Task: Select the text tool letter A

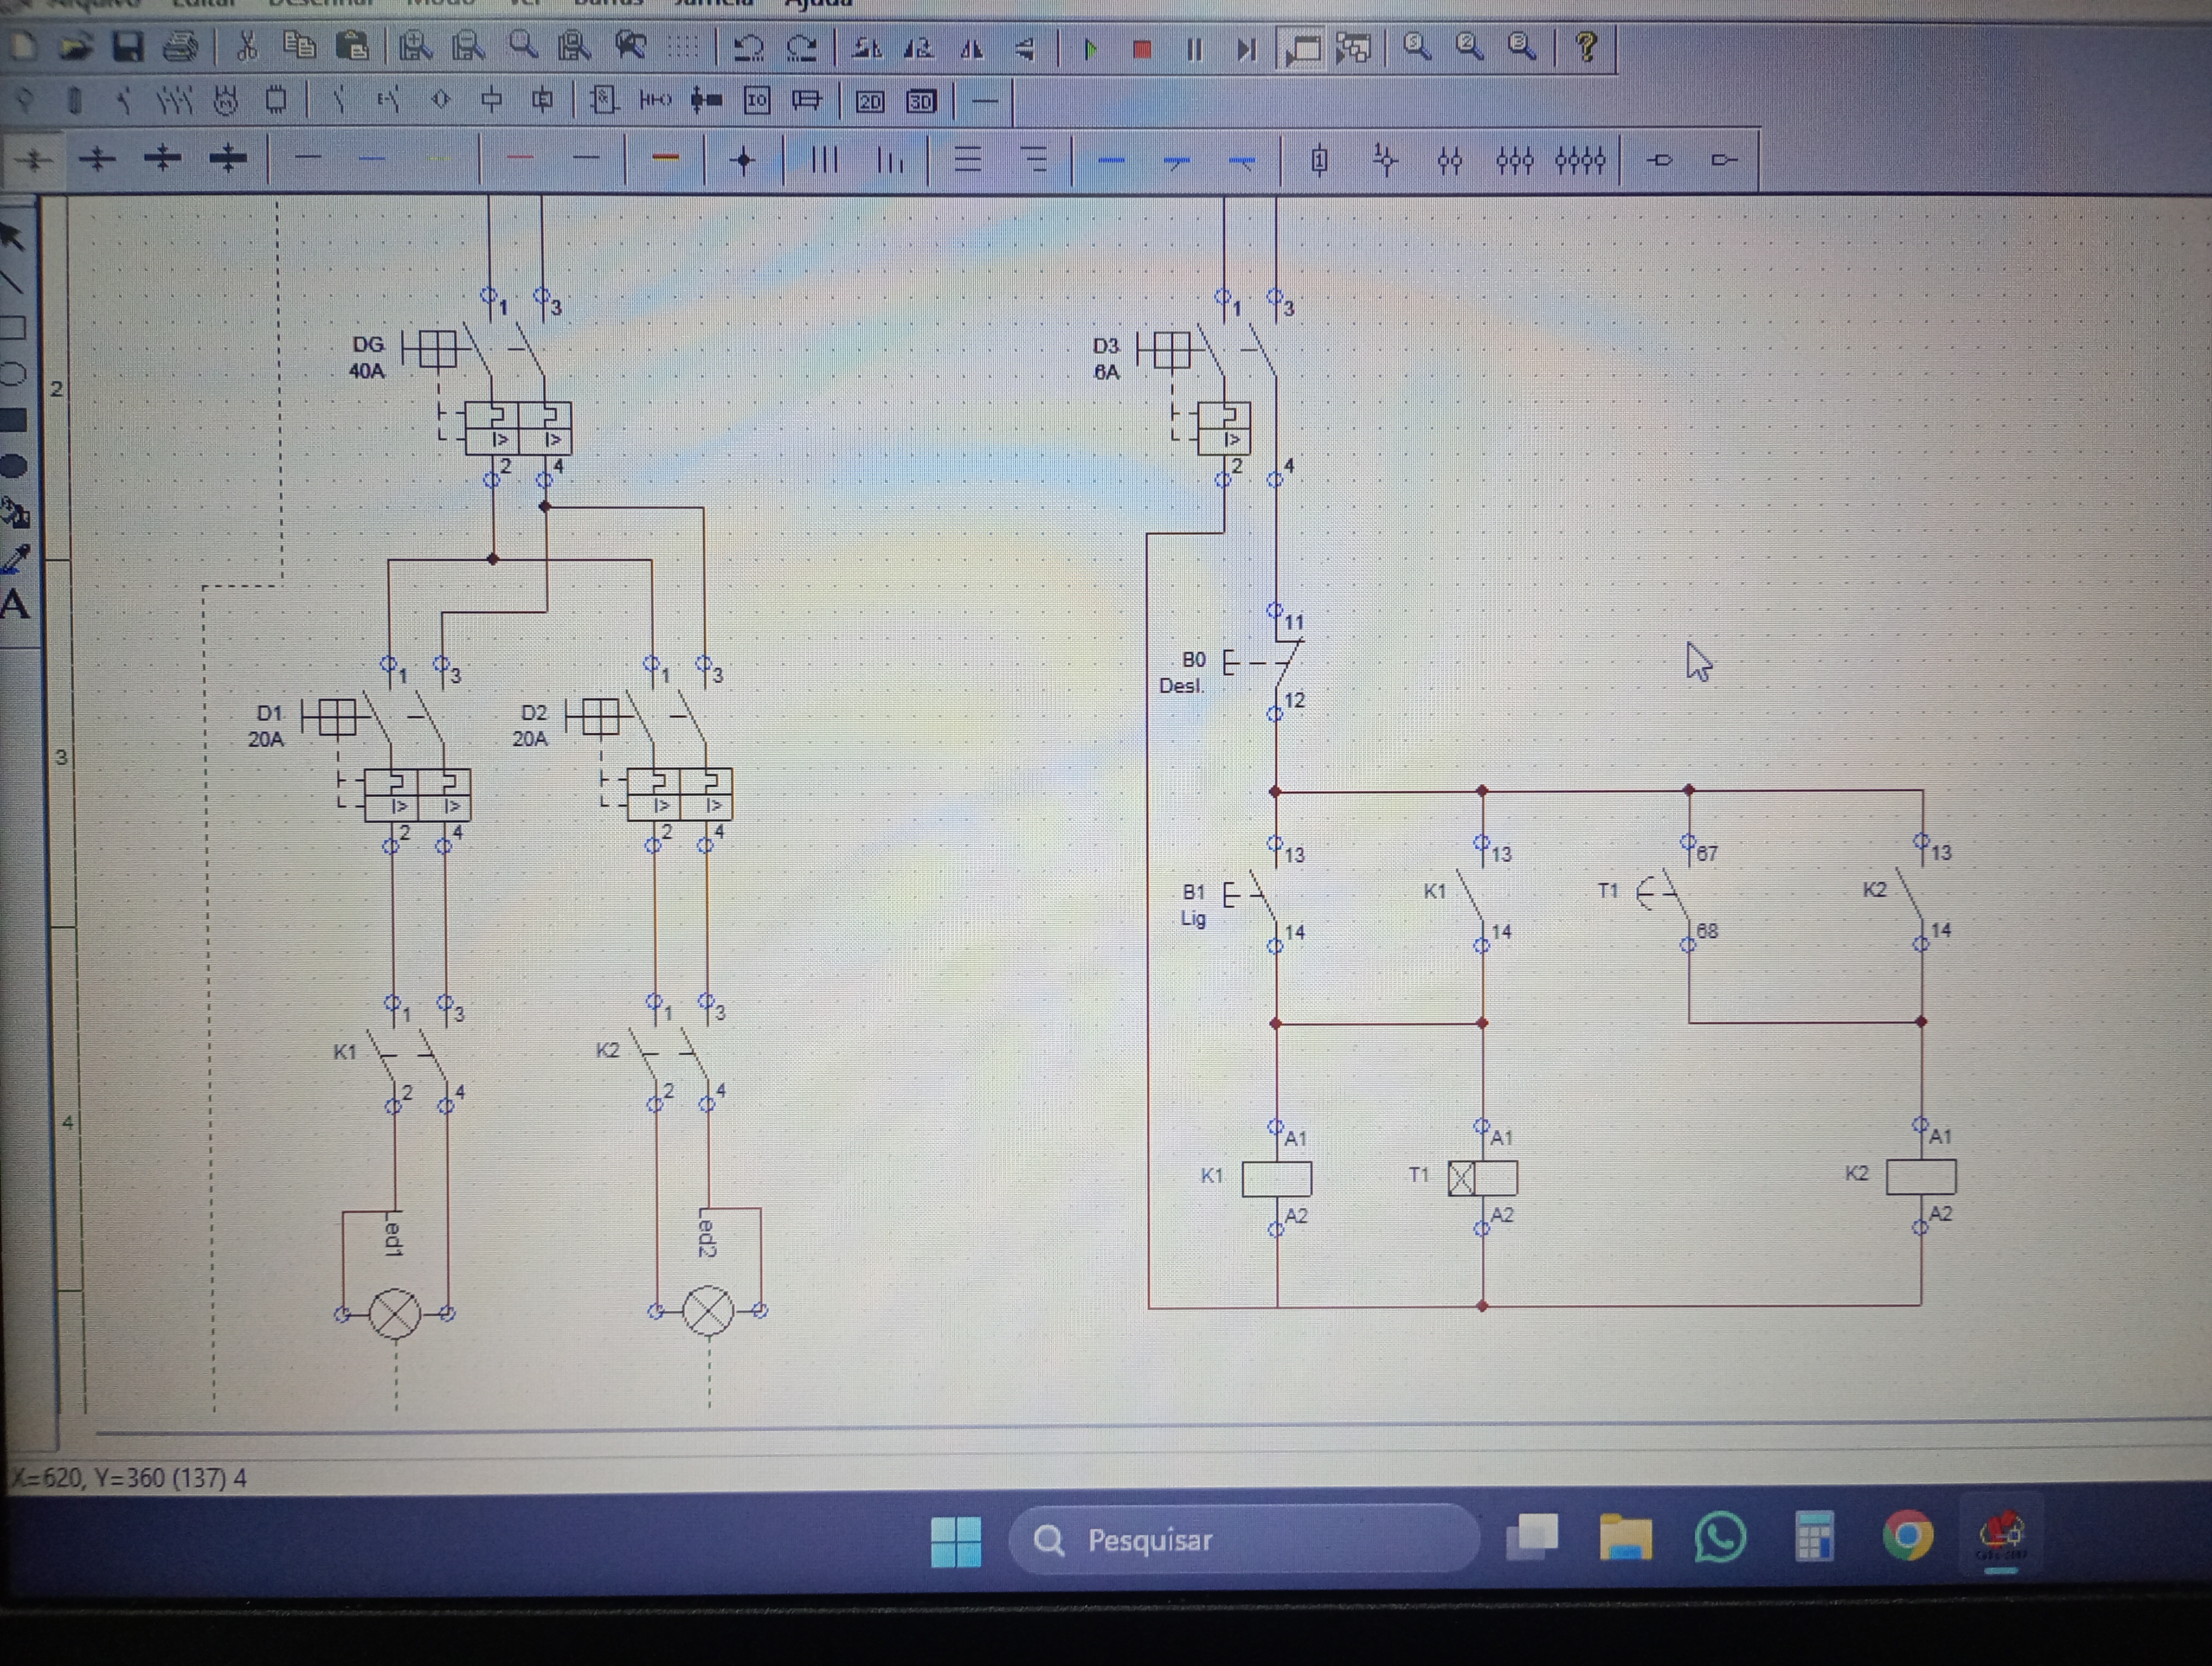Action: point(15,605)
